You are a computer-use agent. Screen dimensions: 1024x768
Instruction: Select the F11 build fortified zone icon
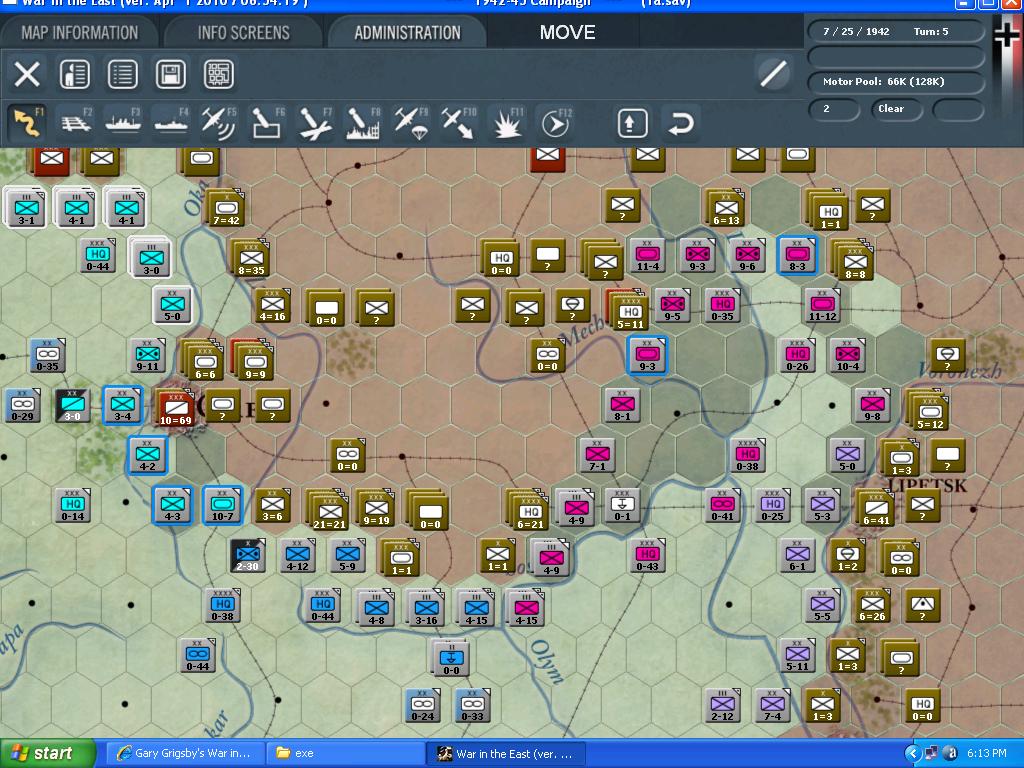507,123
